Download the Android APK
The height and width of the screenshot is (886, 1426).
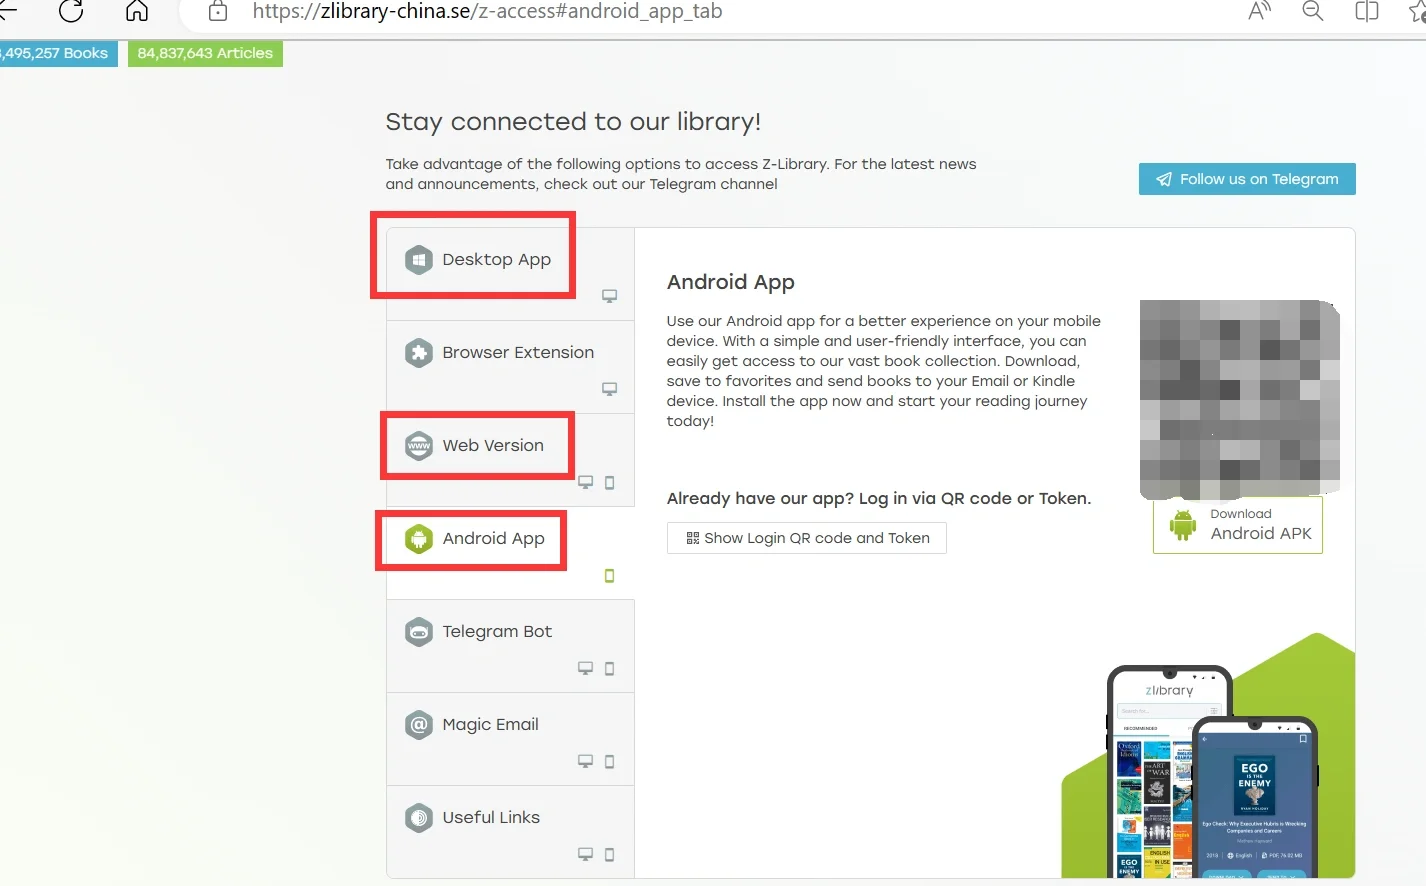click(1238, 525)
